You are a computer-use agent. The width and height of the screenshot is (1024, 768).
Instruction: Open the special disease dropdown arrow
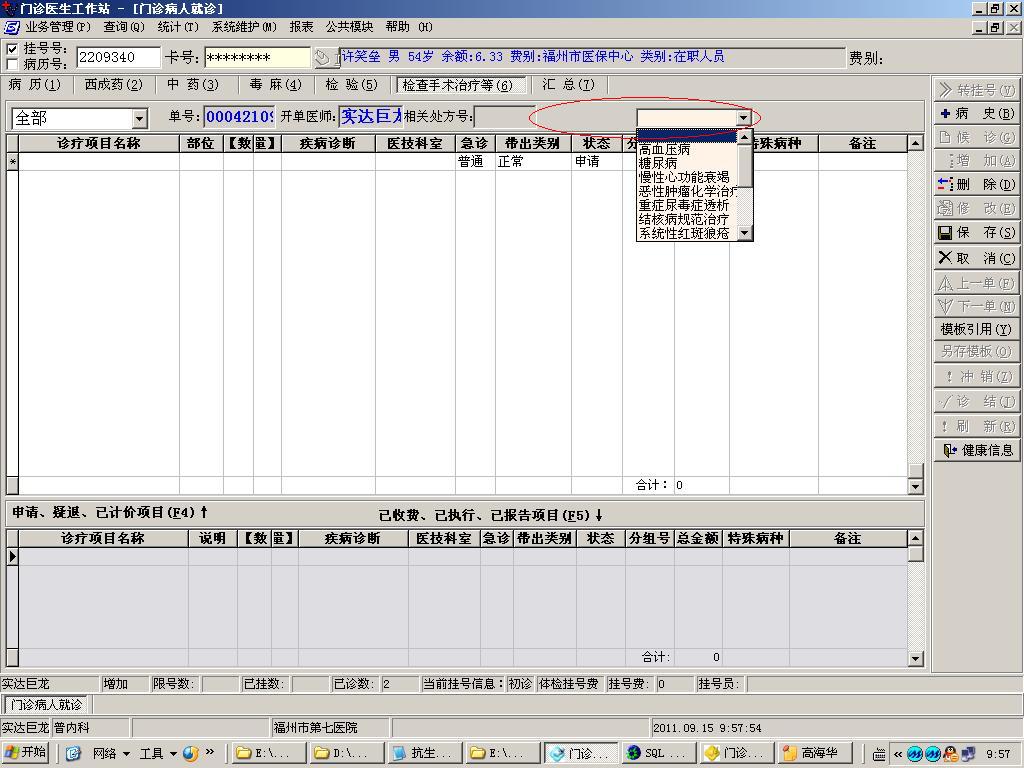pos(743,118)
